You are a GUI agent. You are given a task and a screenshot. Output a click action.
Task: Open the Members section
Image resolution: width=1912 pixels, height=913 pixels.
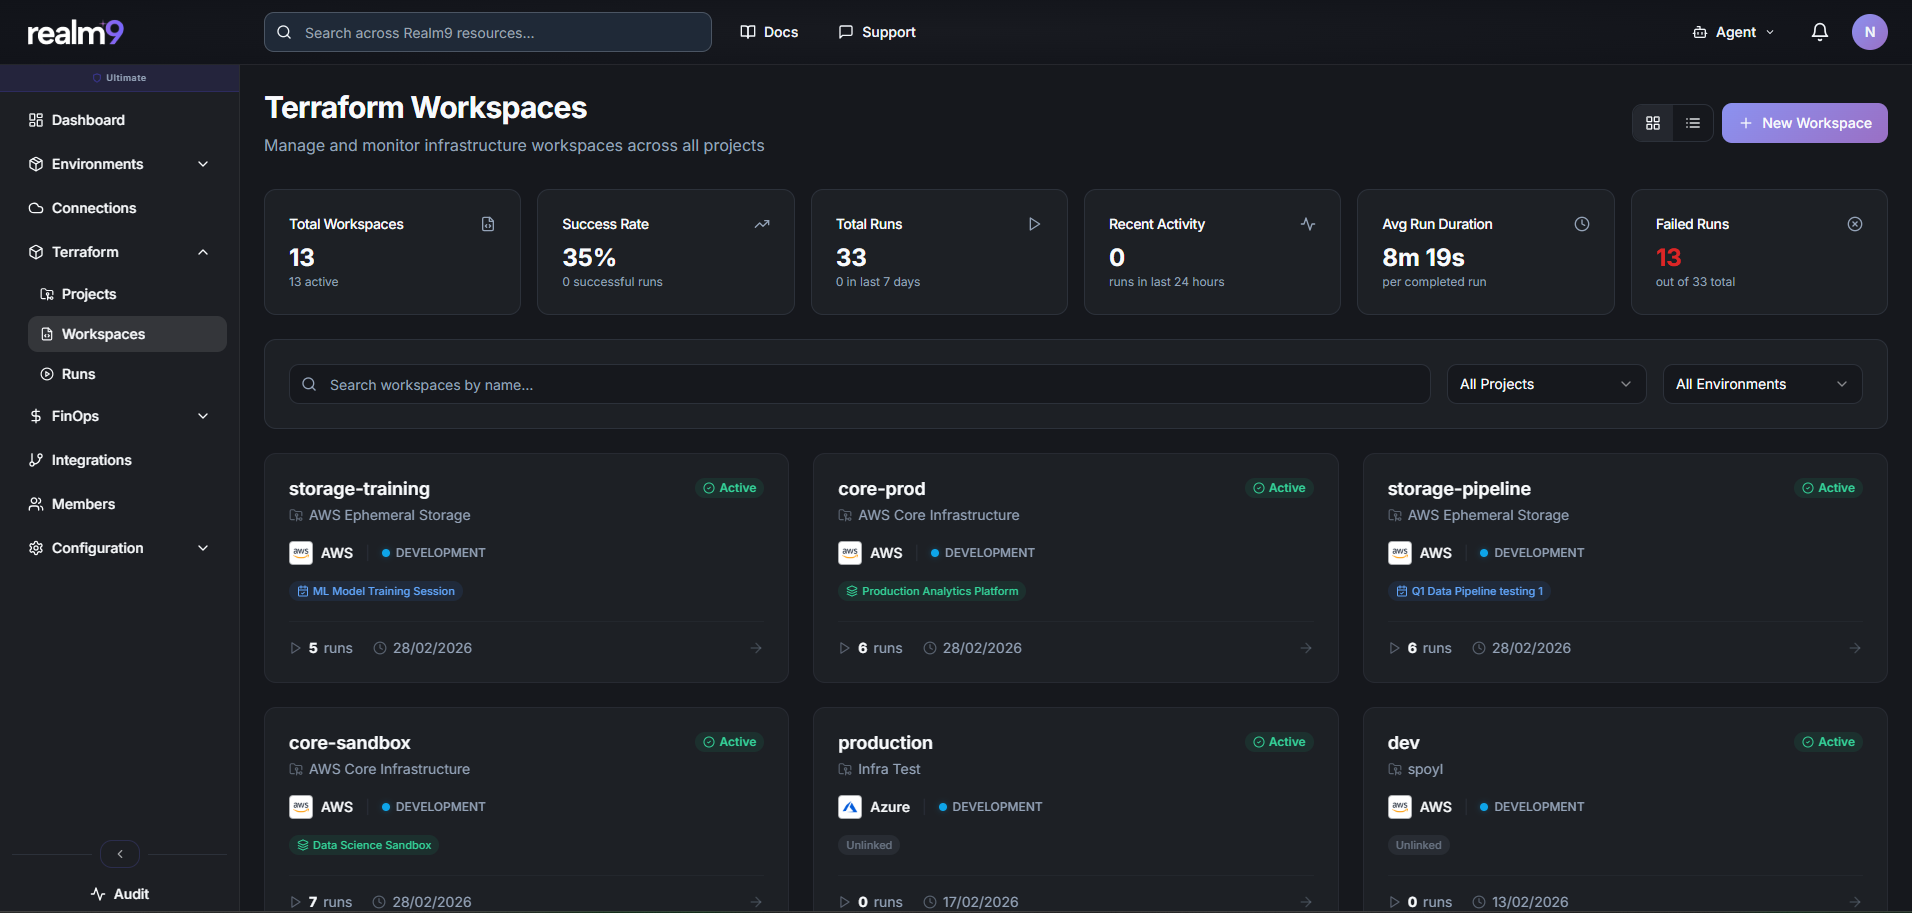coord(82,503)
